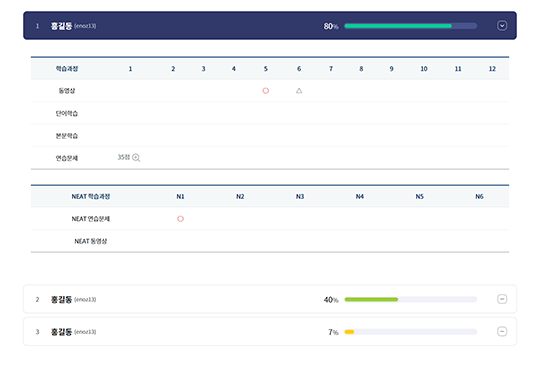Viewport: 540px width, 392px height.
Task: Click the first student's name in header
Action: tap(61, 26)
